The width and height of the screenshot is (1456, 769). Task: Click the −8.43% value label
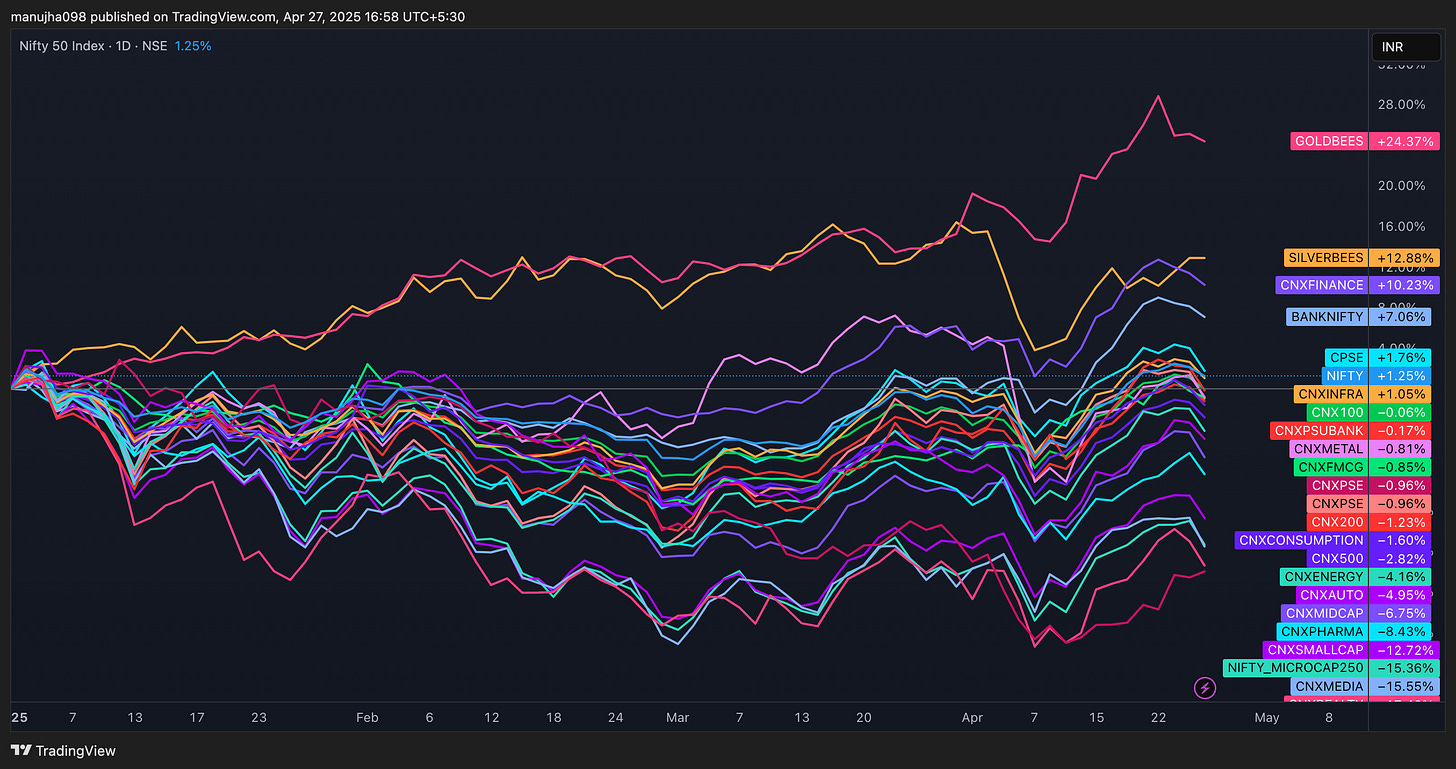pos(1400,632)
